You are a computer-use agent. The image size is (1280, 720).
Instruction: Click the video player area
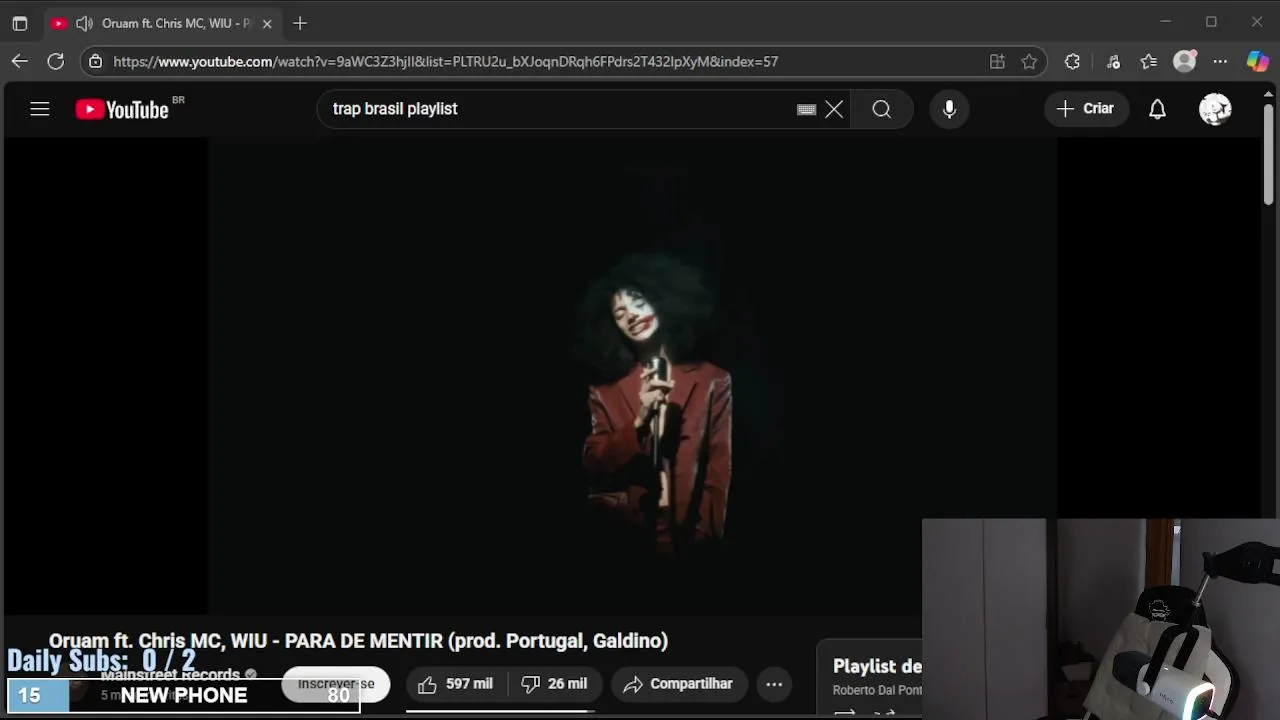pyautogui.click(x=632, y=375)
